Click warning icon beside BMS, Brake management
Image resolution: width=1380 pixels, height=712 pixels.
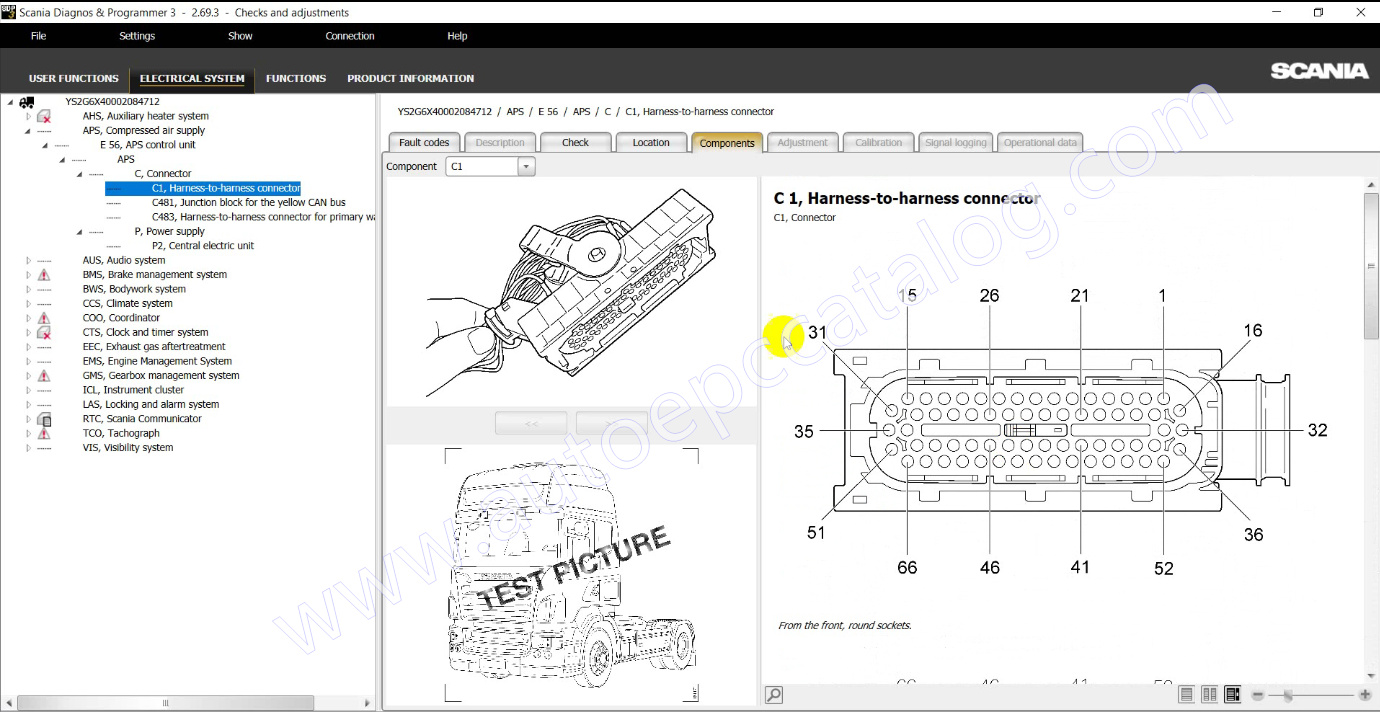[x=44, y=275]
